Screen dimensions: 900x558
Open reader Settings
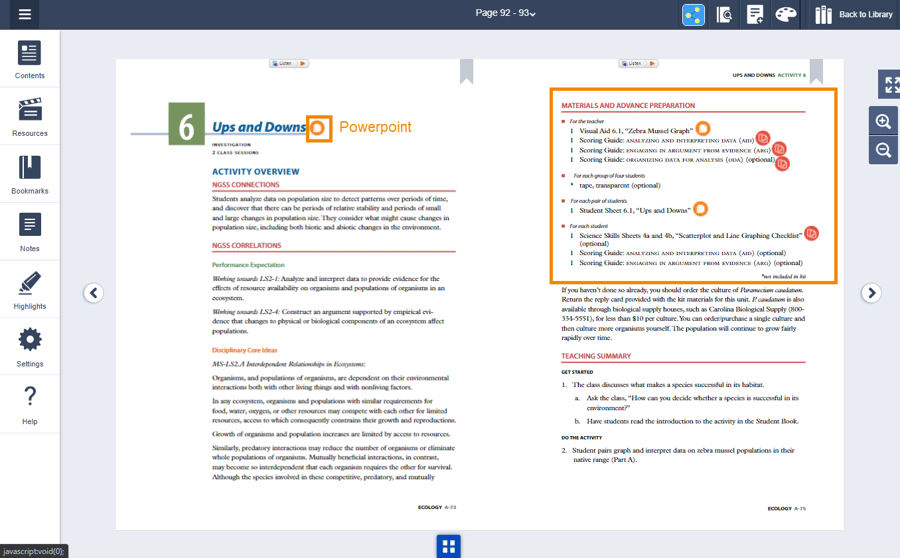point(29,347)
